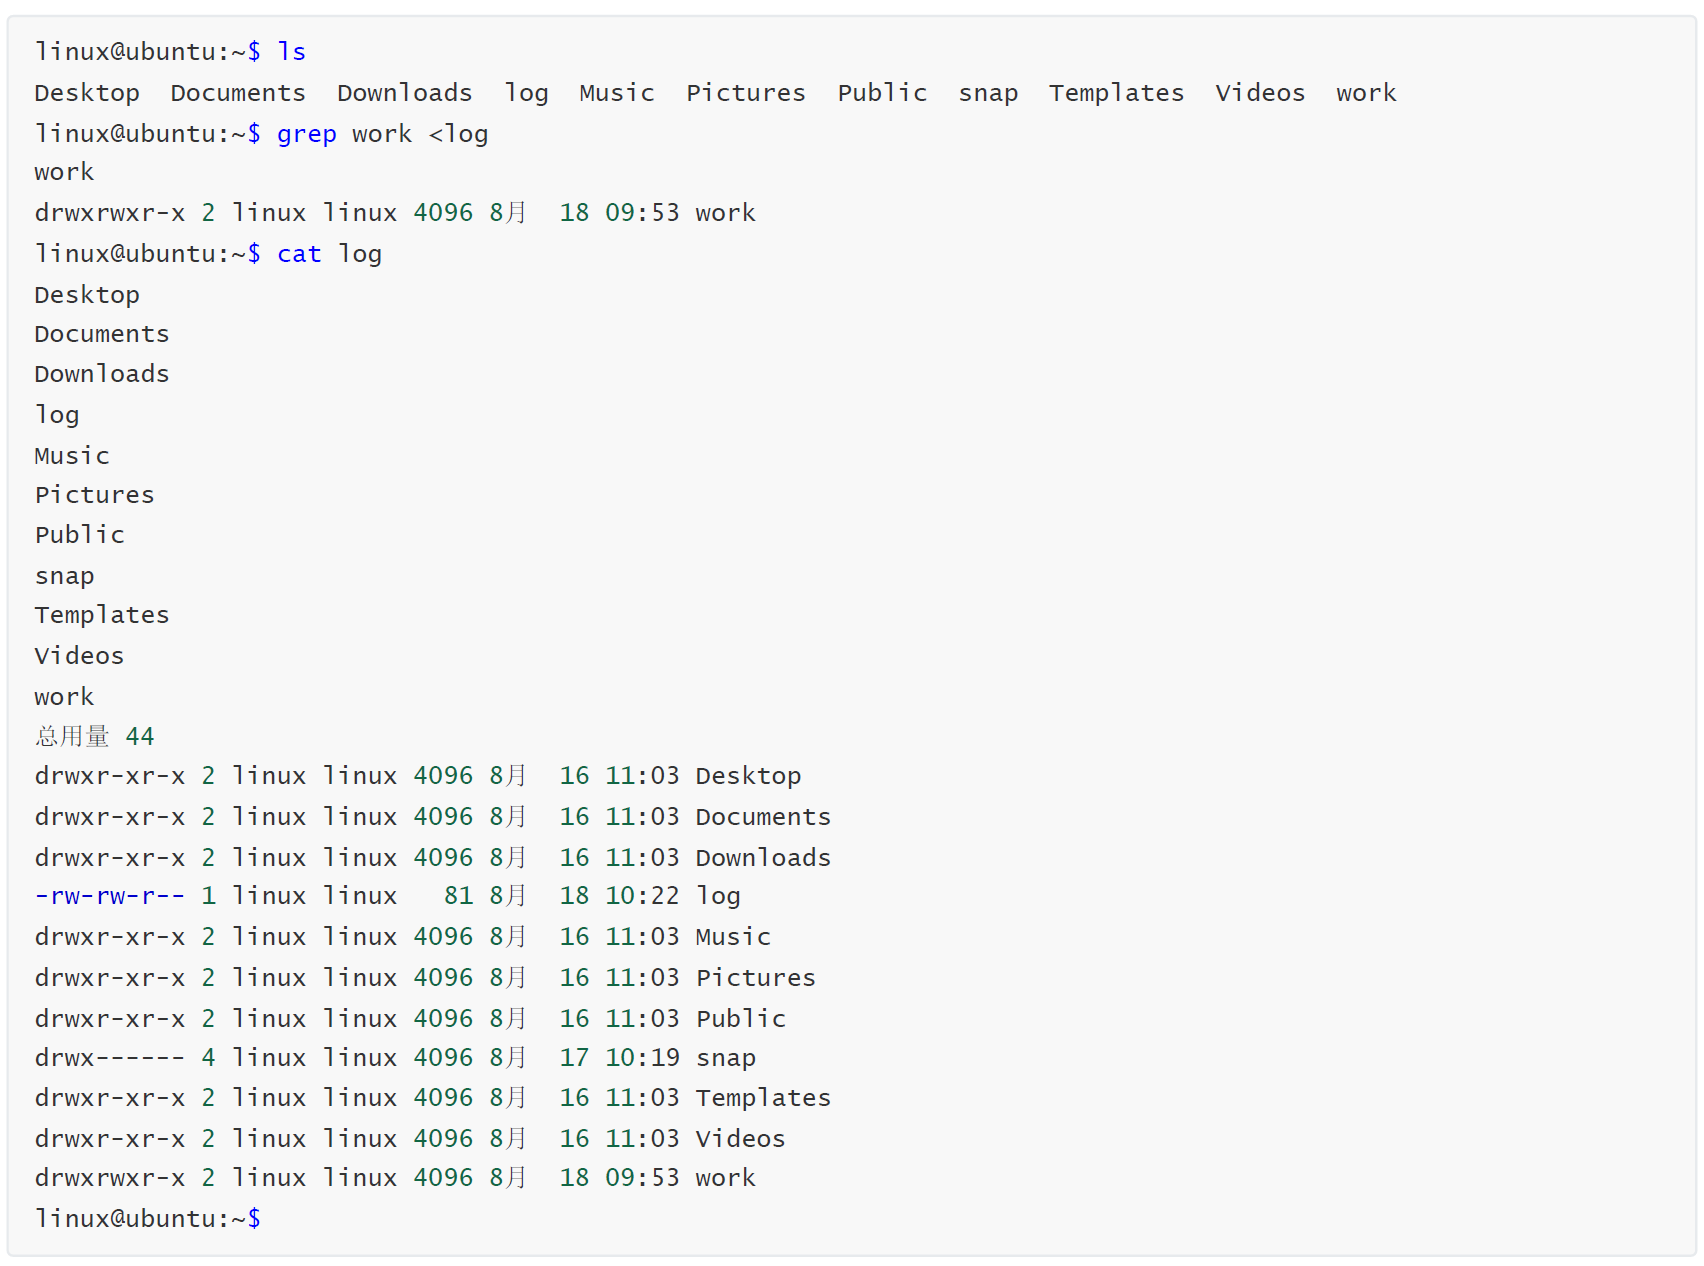
Task: Select the lone "work" line above 总用量
Action: [x=64, y=697]
